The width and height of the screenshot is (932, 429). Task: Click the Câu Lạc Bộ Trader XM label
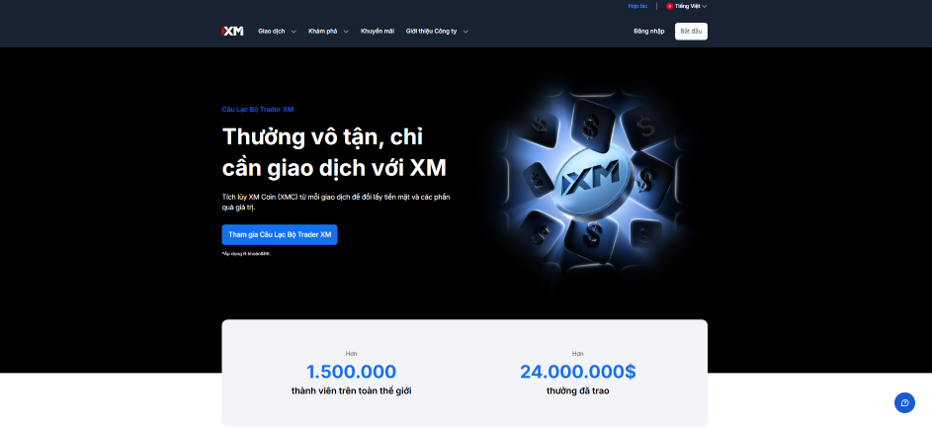pos(258,109)
